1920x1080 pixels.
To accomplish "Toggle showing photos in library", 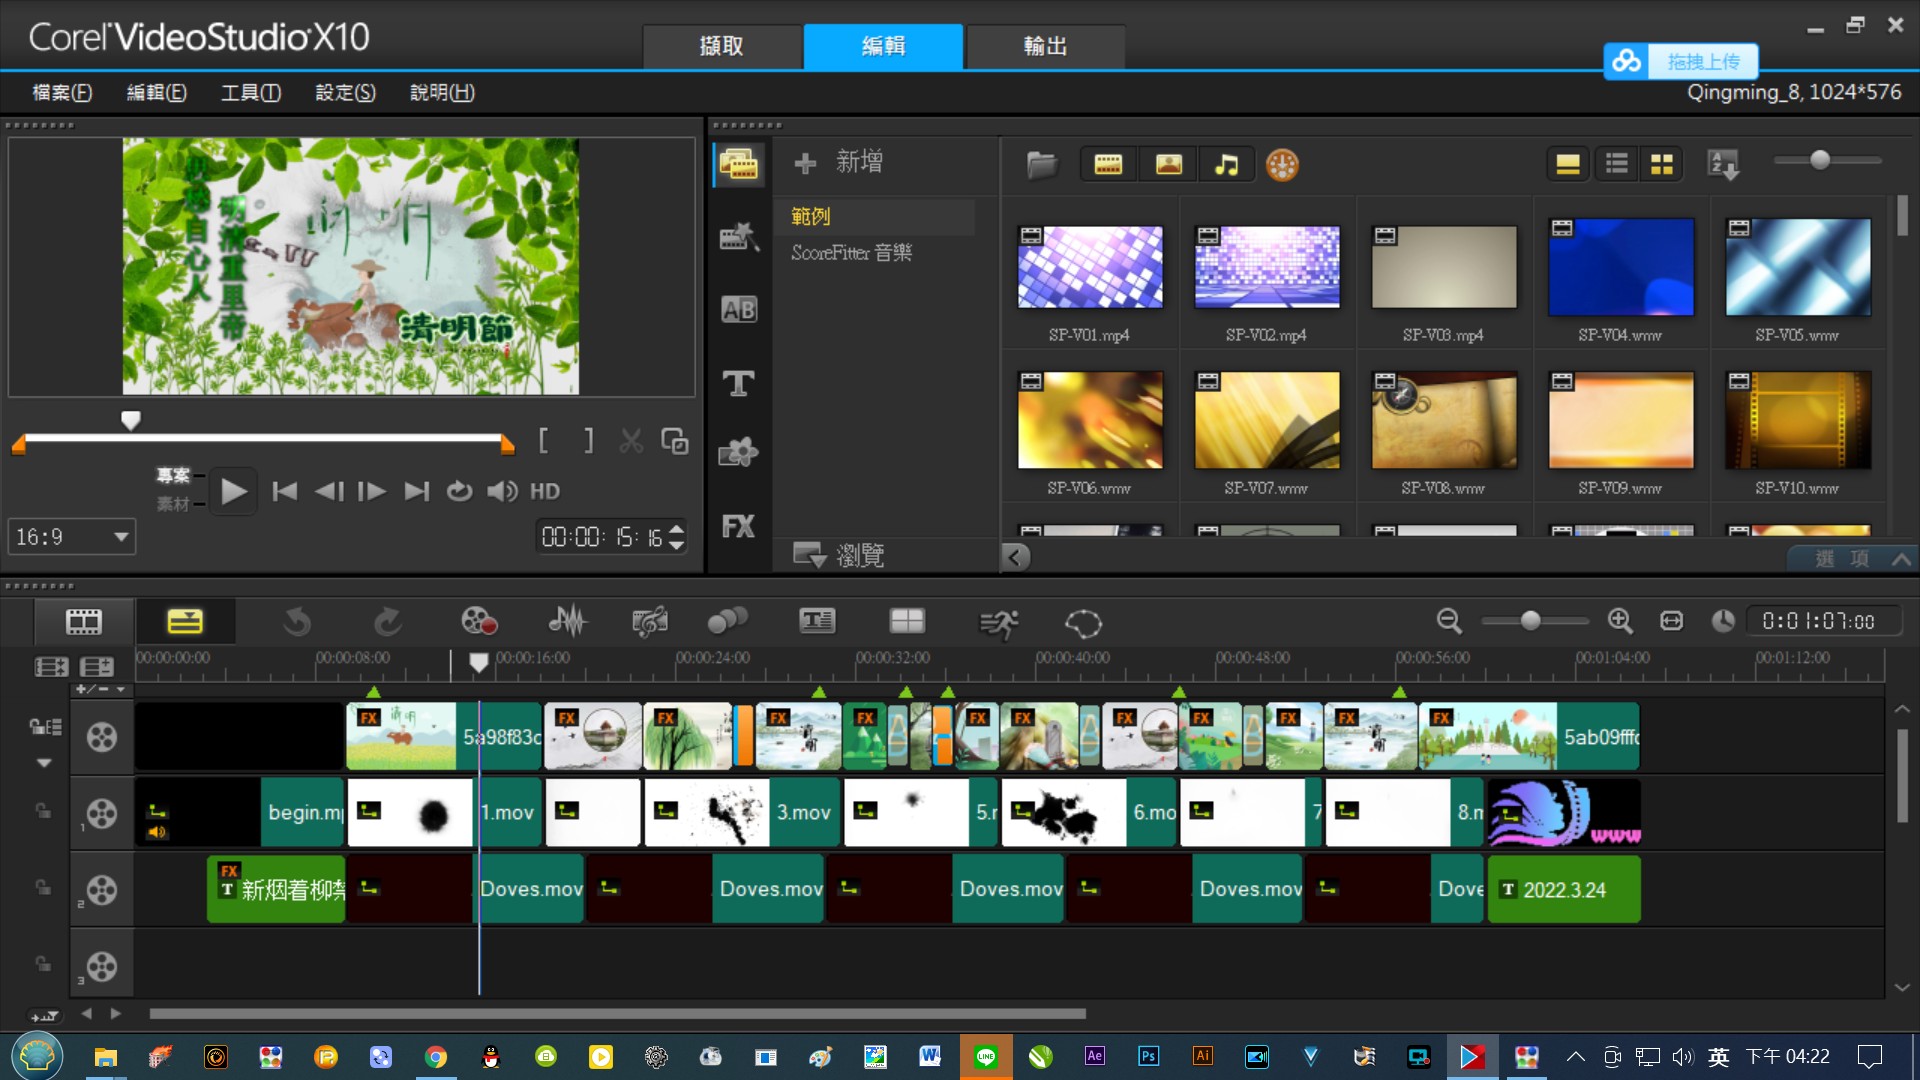I will (1168, 164).
